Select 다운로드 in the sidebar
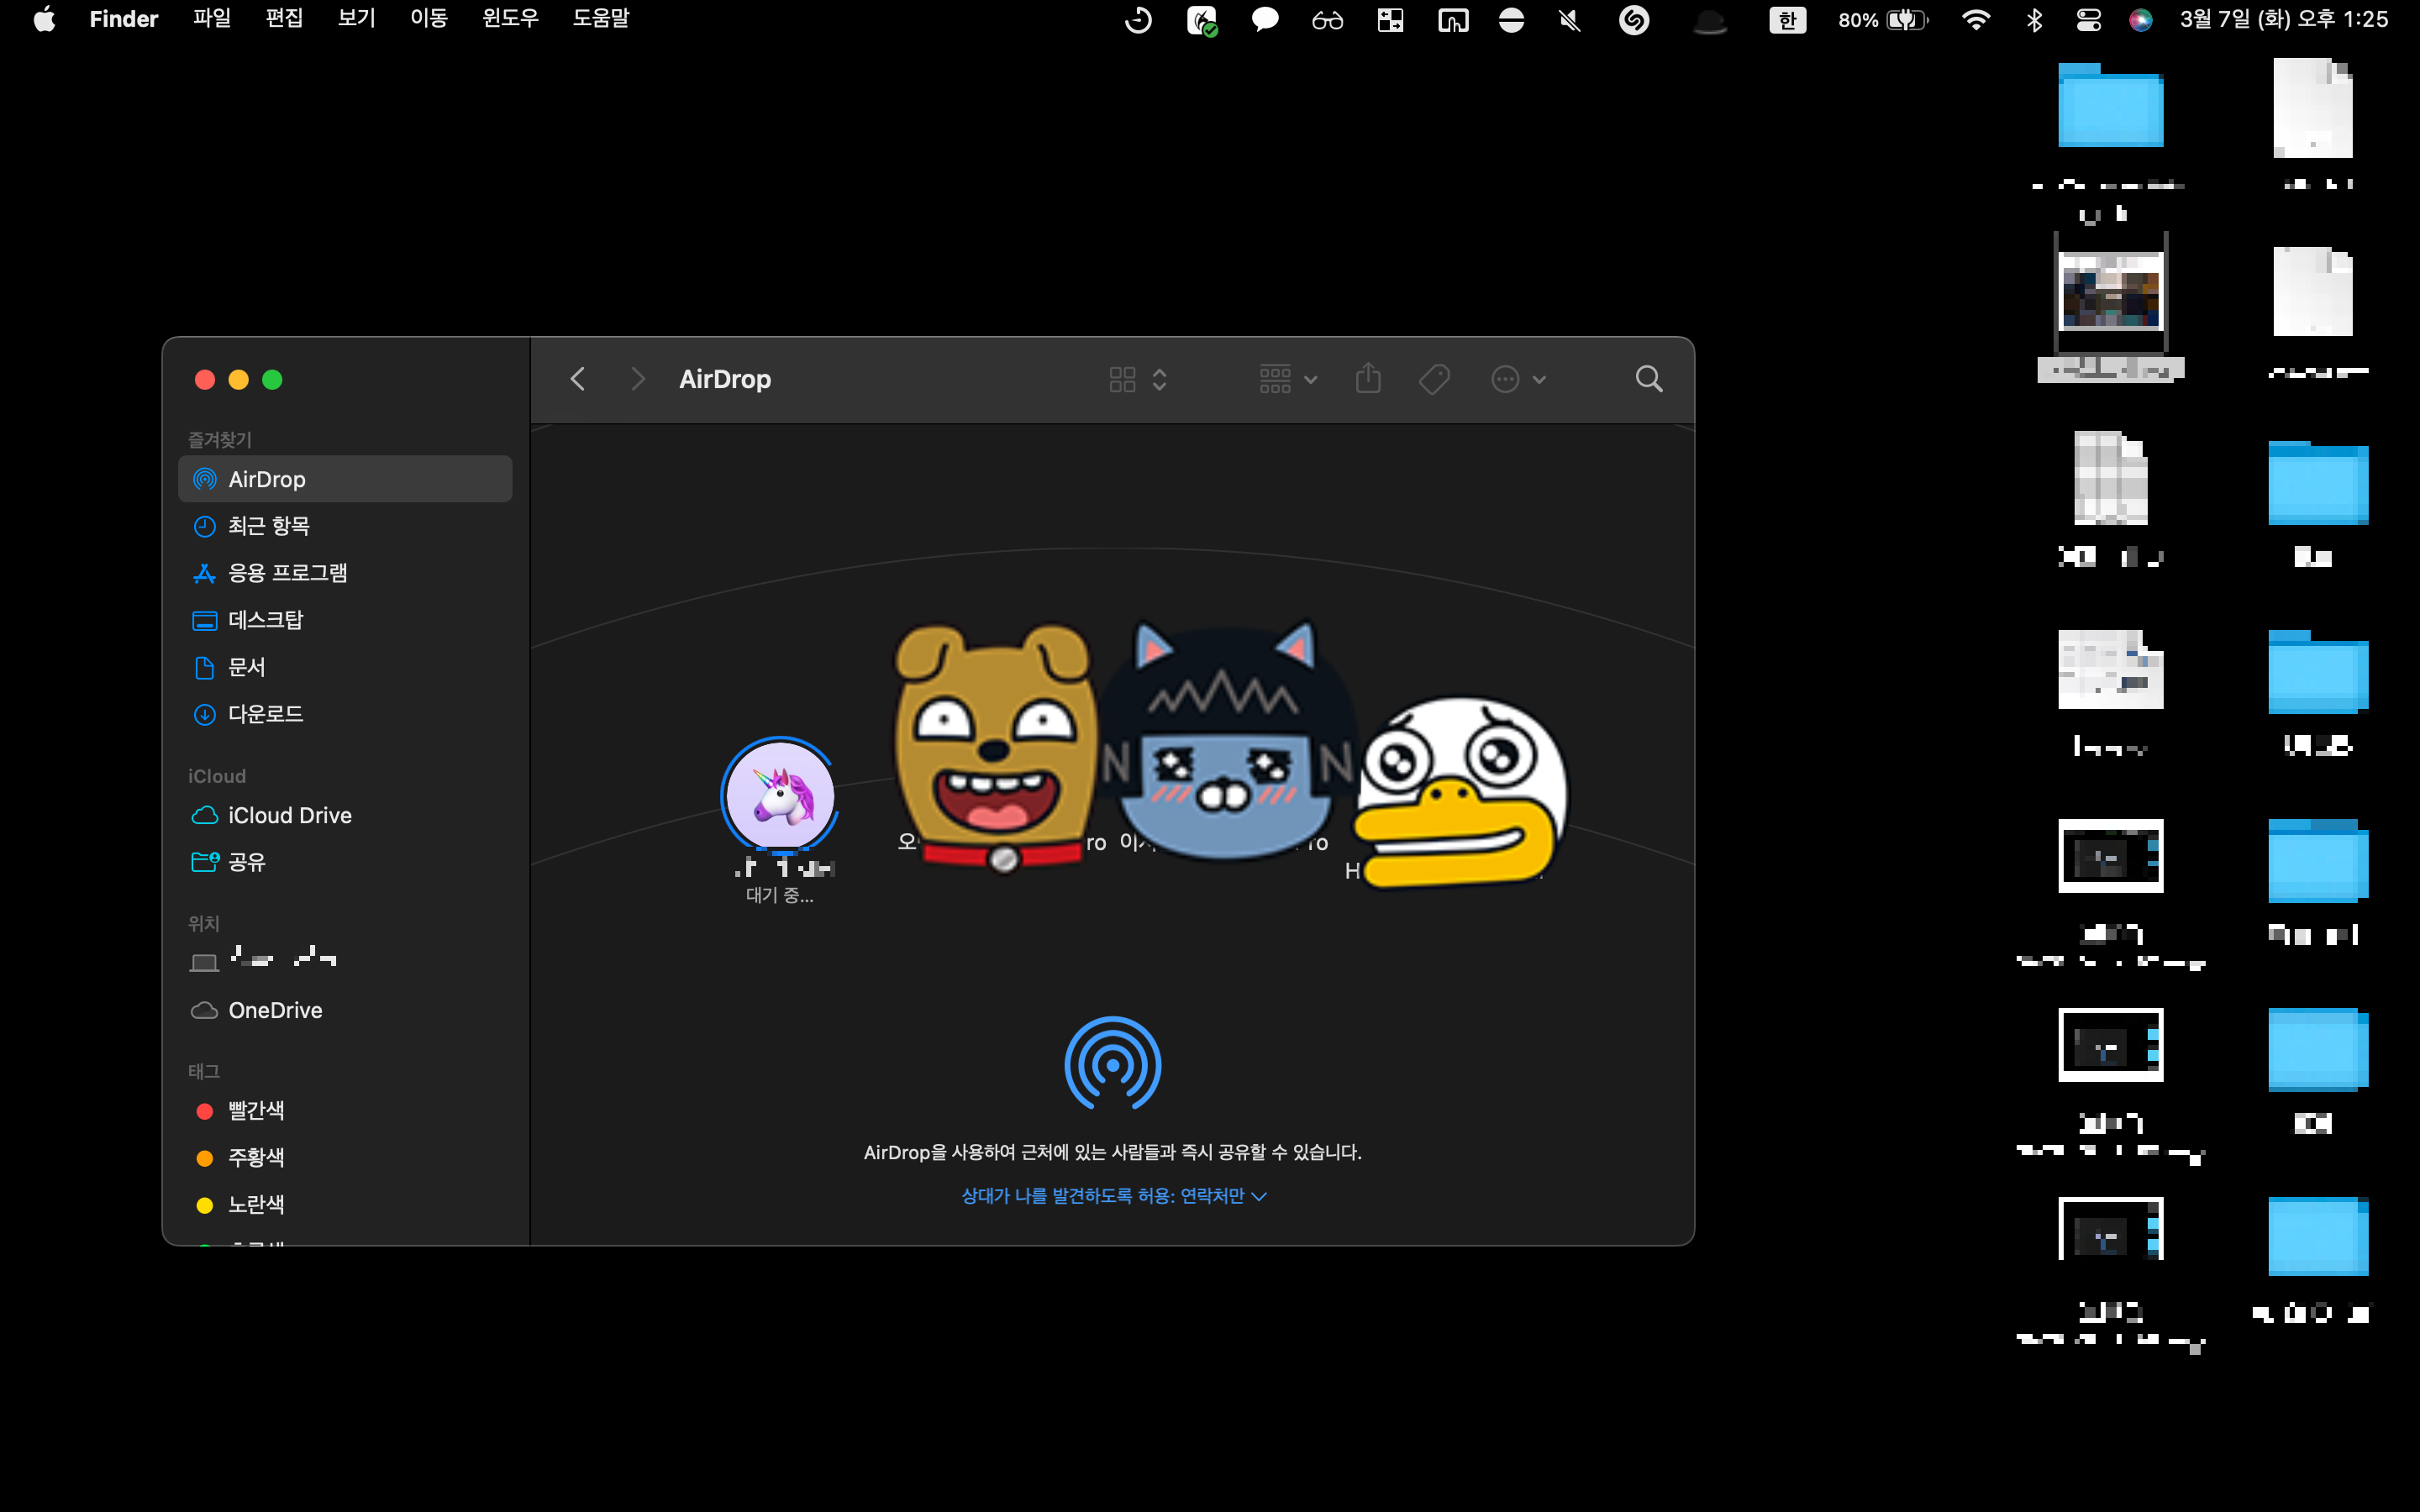This screenshot has width=2420, height=1512. pos(265,714)
